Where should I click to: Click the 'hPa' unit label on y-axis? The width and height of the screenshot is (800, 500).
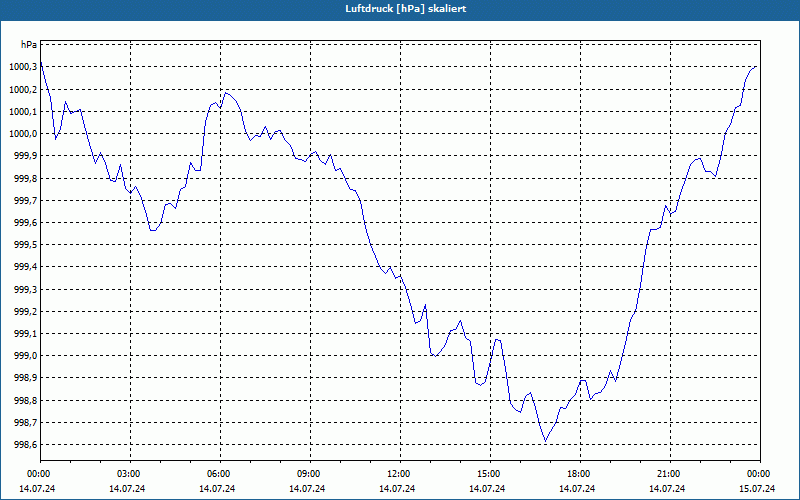29,45
